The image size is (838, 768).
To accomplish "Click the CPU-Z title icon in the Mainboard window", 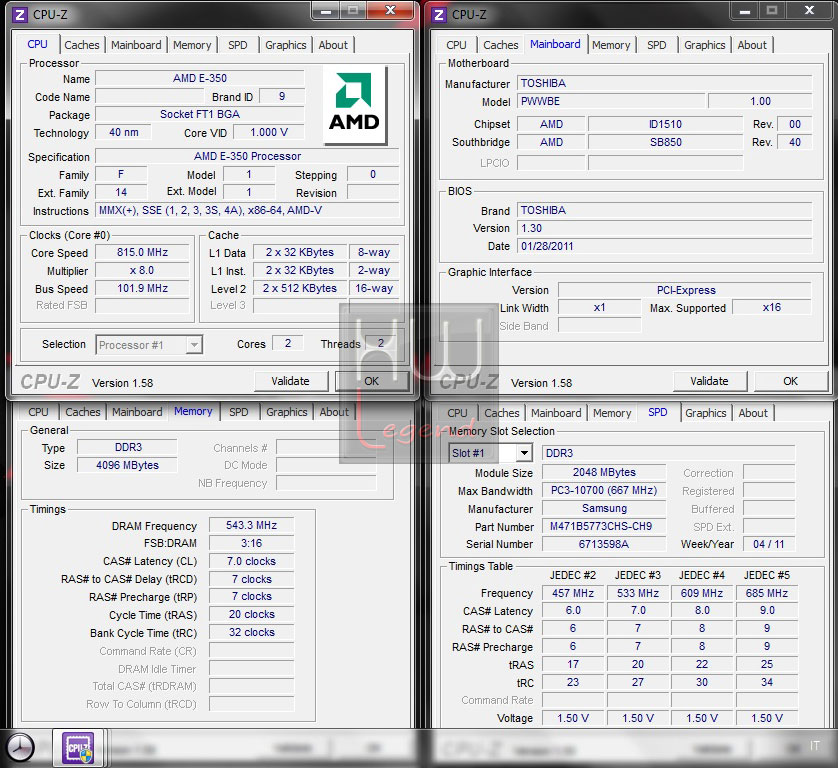I will (x=439, y=14).
